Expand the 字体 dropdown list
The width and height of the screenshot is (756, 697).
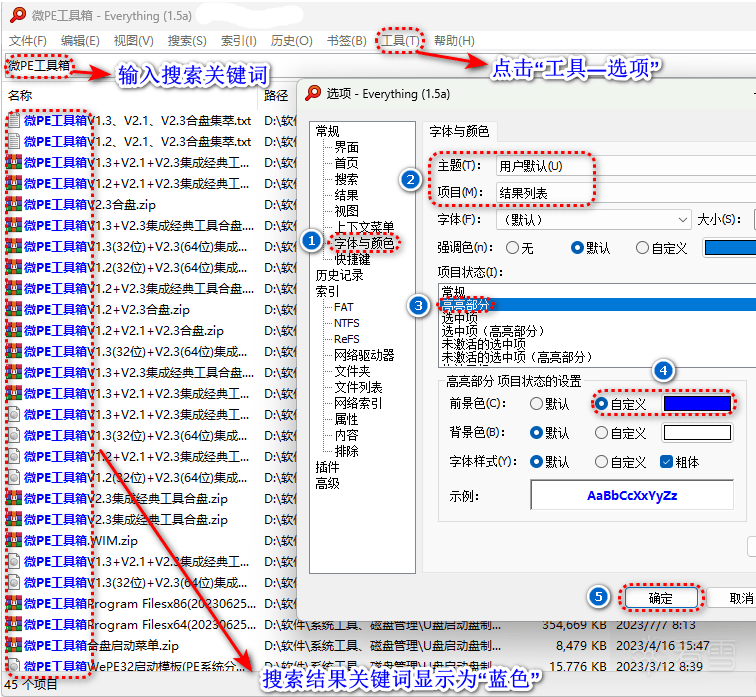pyautogui.click(x=593, y=219)
